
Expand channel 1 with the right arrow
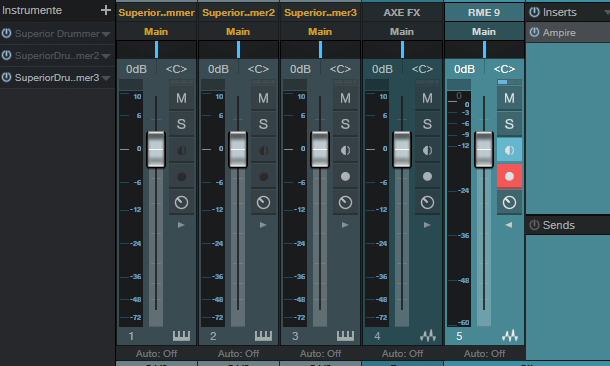click(x=181, y=225)
